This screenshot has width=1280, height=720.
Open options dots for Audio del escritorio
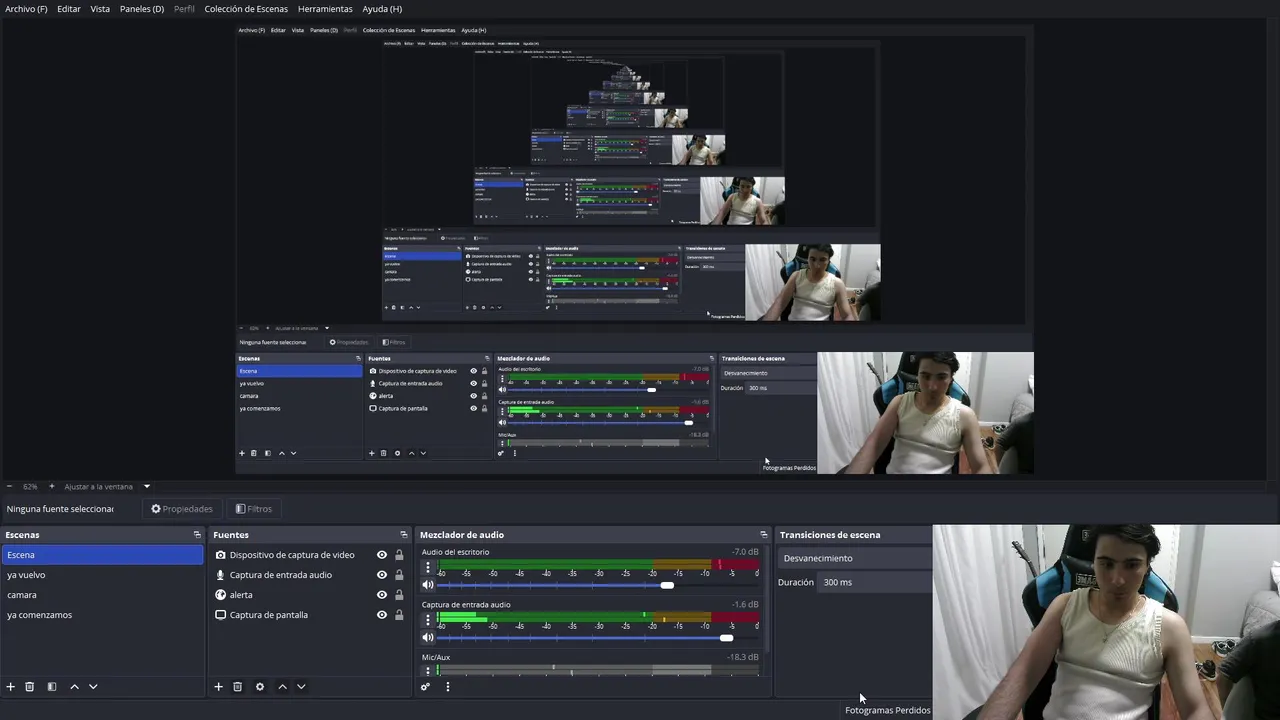428,567
